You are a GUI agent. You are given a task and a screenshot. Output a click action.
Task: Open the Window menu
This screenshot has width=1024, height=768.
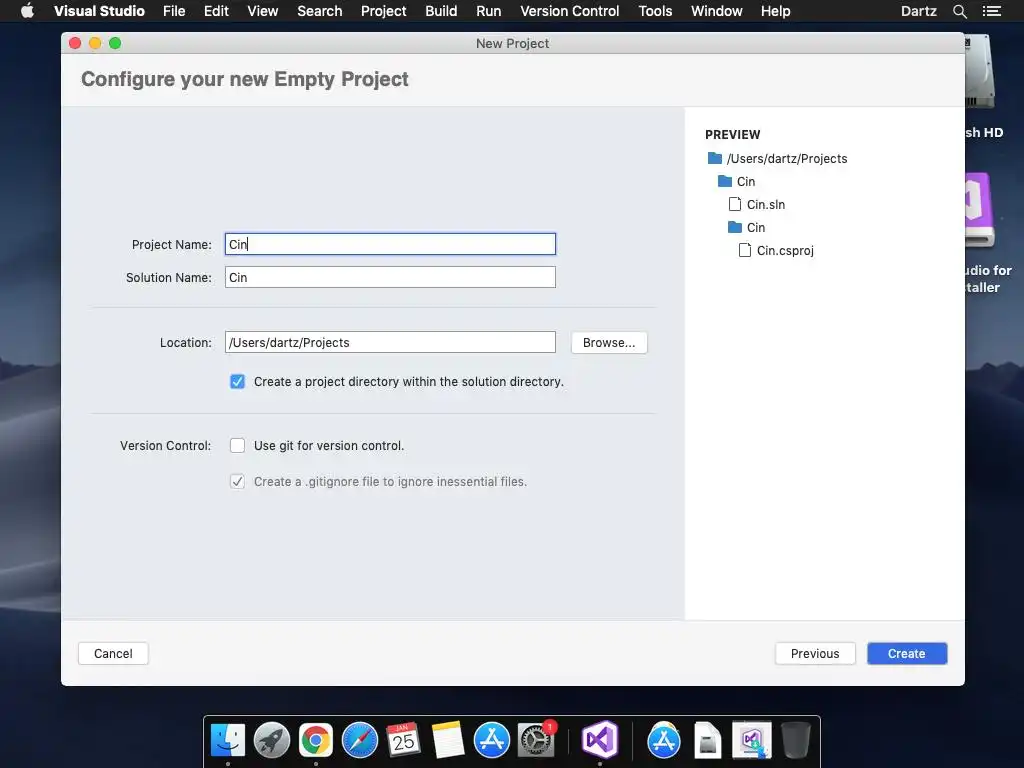point(716,11)
